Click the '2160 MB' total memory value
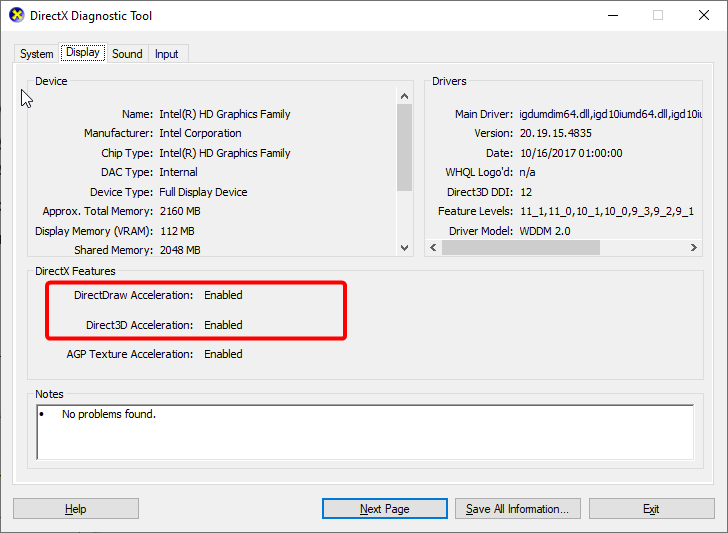This screenshot has width=728, height=533. tap(180, 211)
